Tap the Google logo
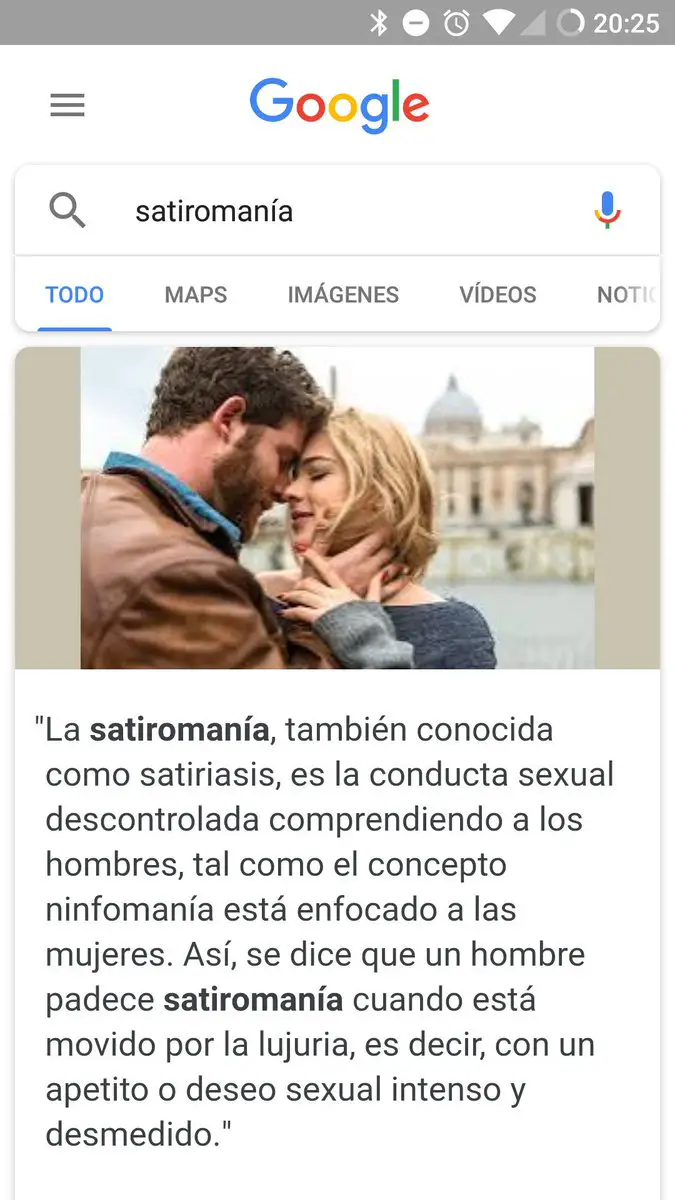Image resolution: width=675 pixels, height=1200 pixels. pyautogui.click(x=339, y=105)
